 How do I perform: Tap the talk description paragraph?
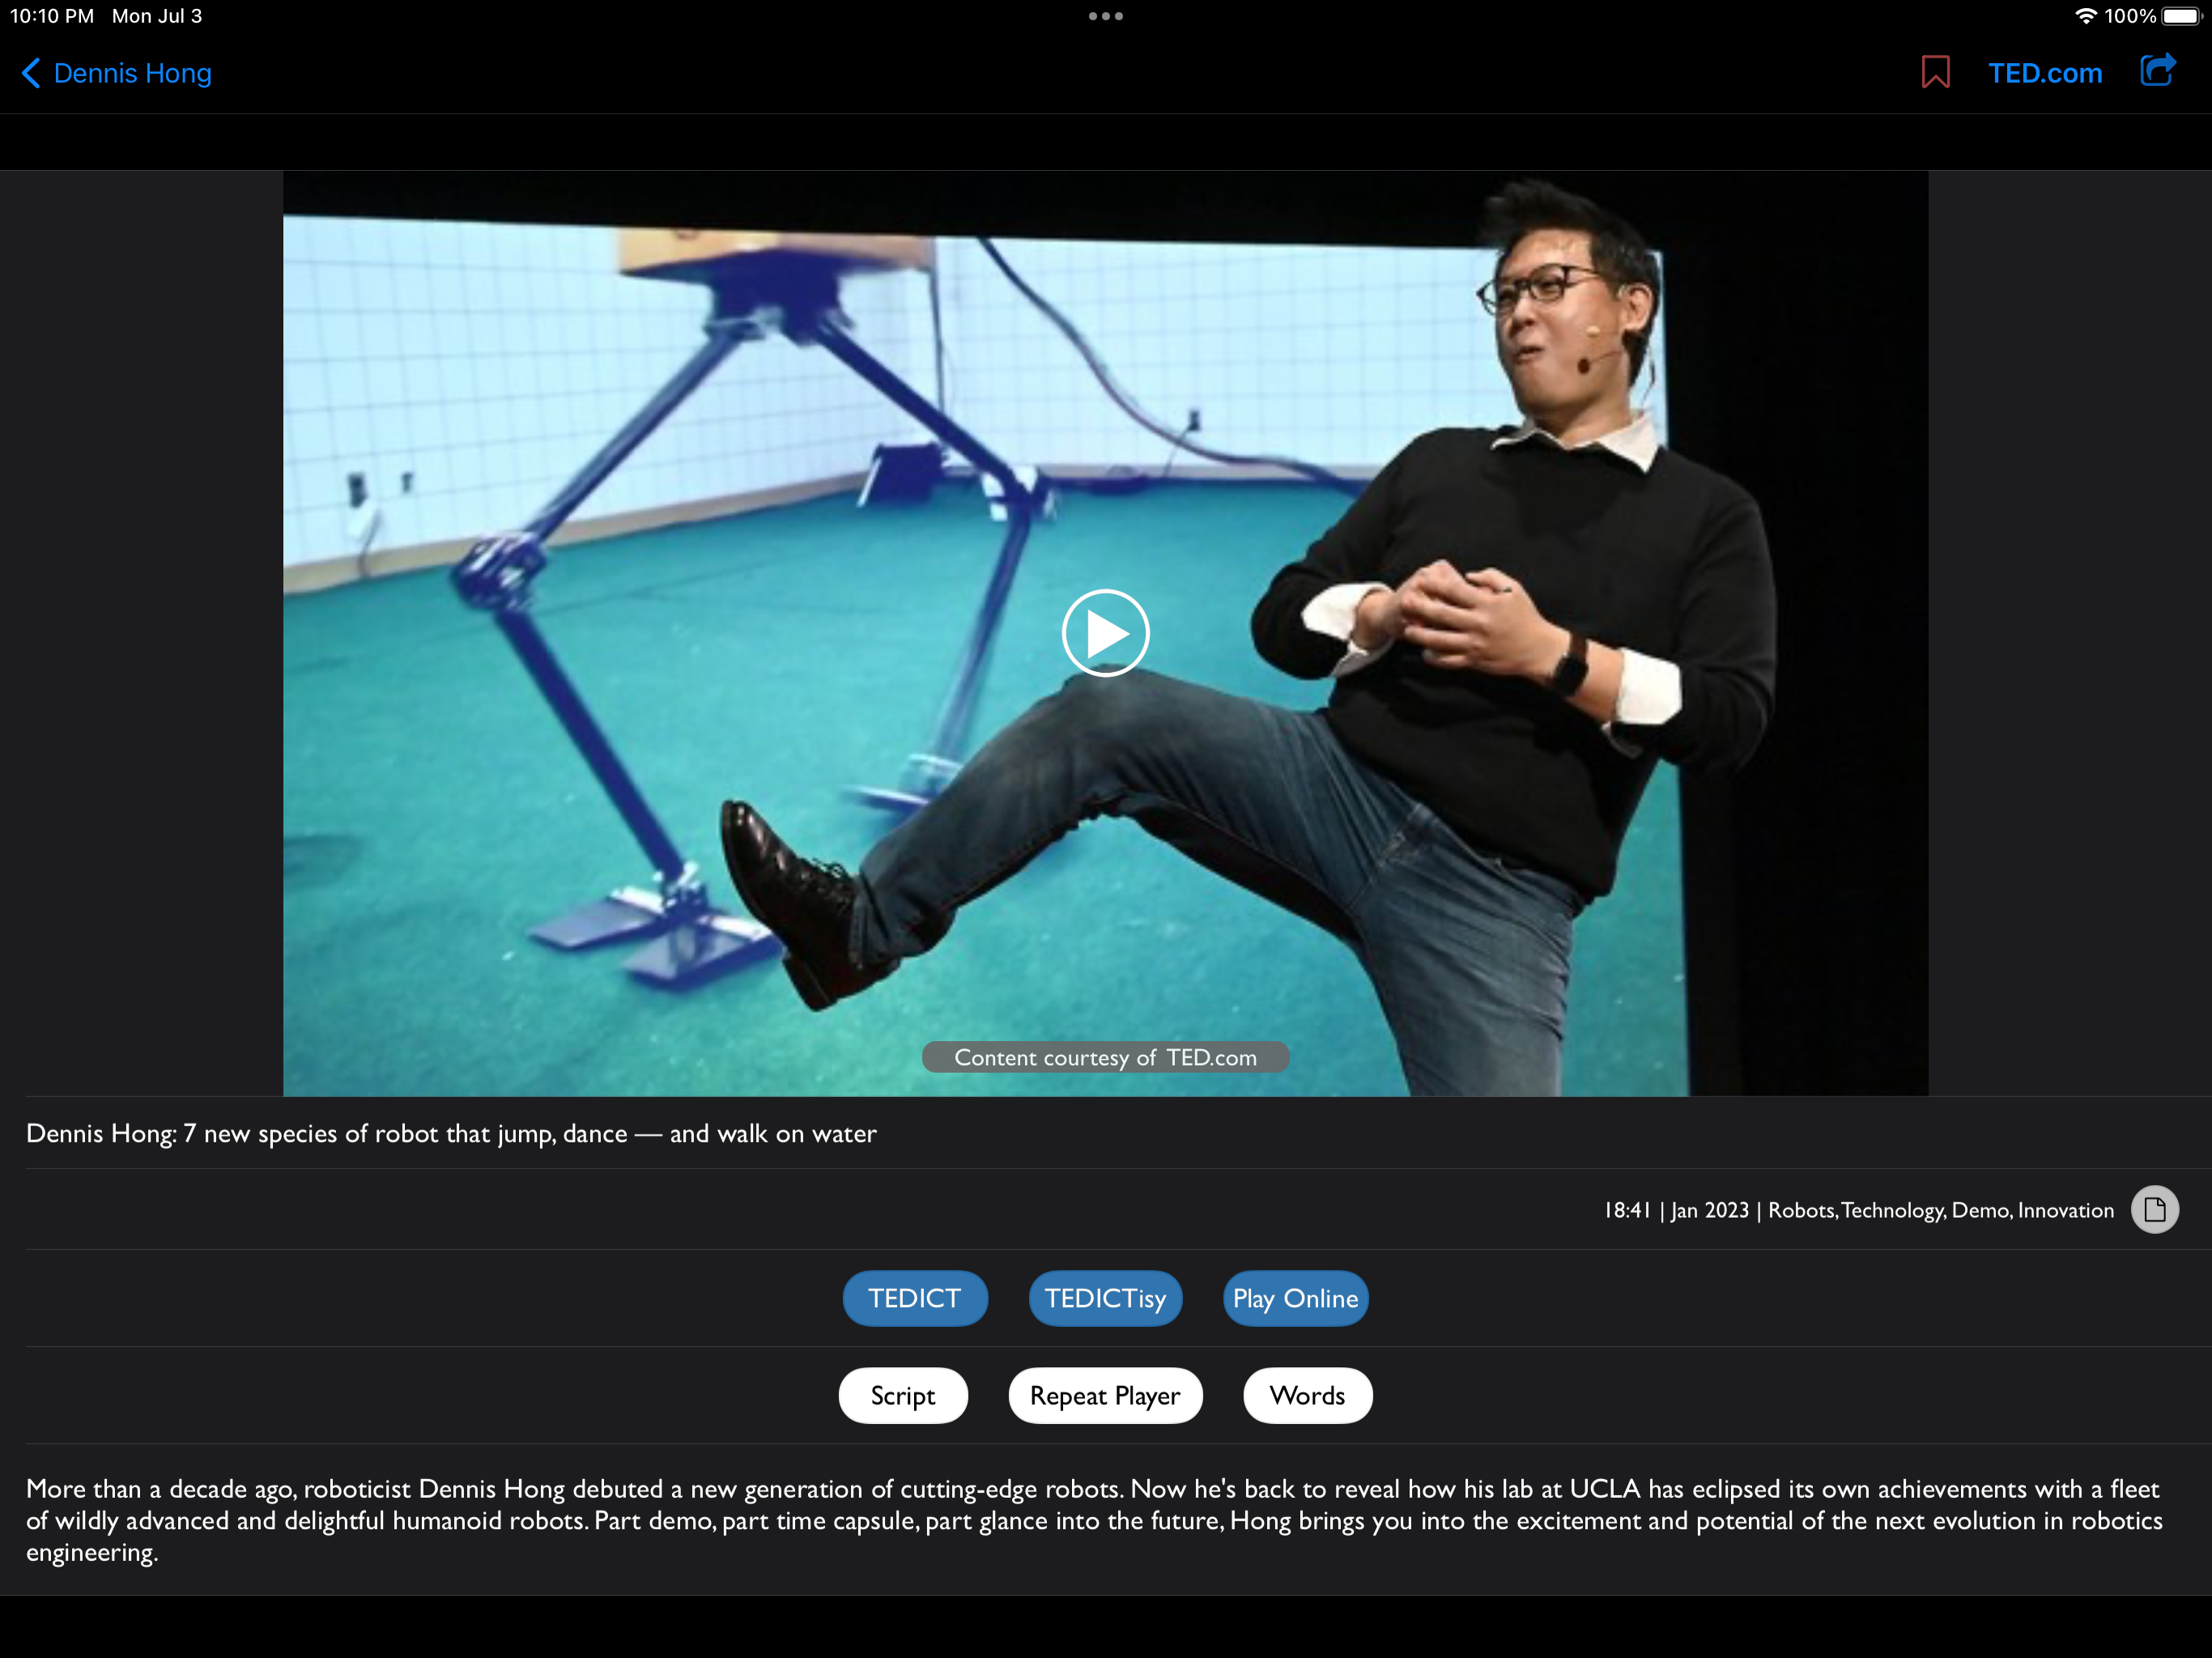coord(1095,1520)
